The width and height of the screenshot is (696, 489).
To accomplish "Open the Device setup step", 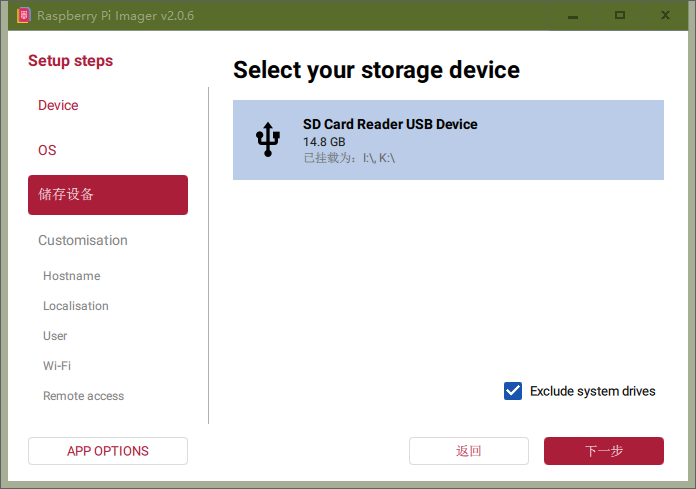I will 58,105.
